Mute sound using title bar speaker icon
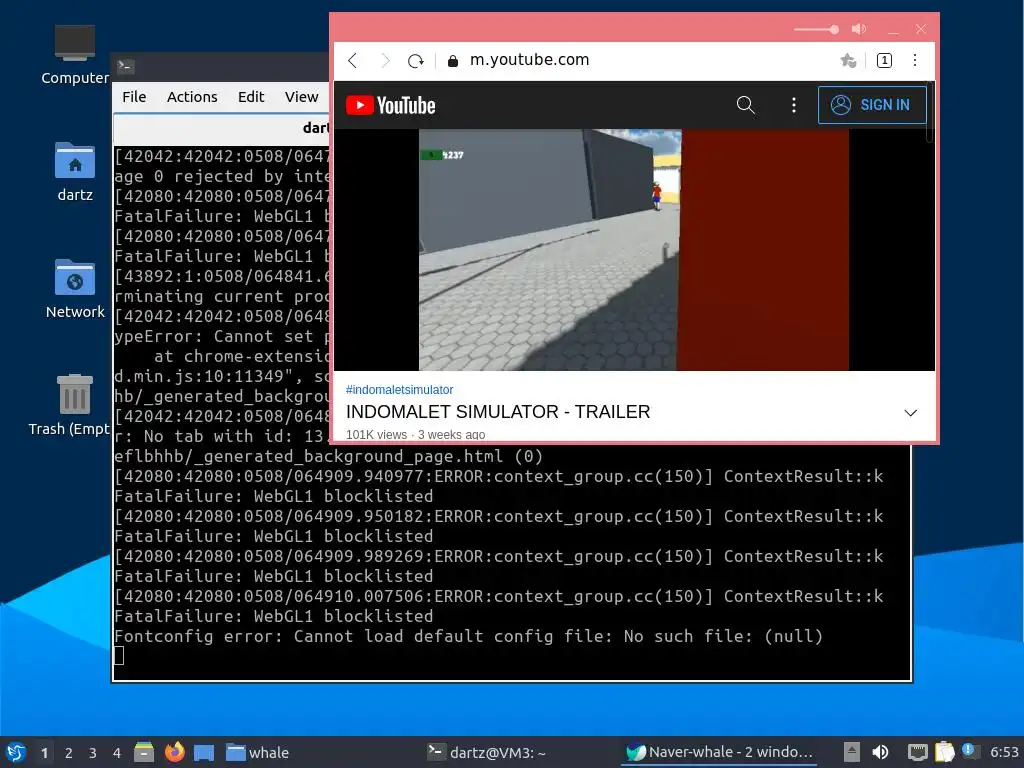 point(859,29)
